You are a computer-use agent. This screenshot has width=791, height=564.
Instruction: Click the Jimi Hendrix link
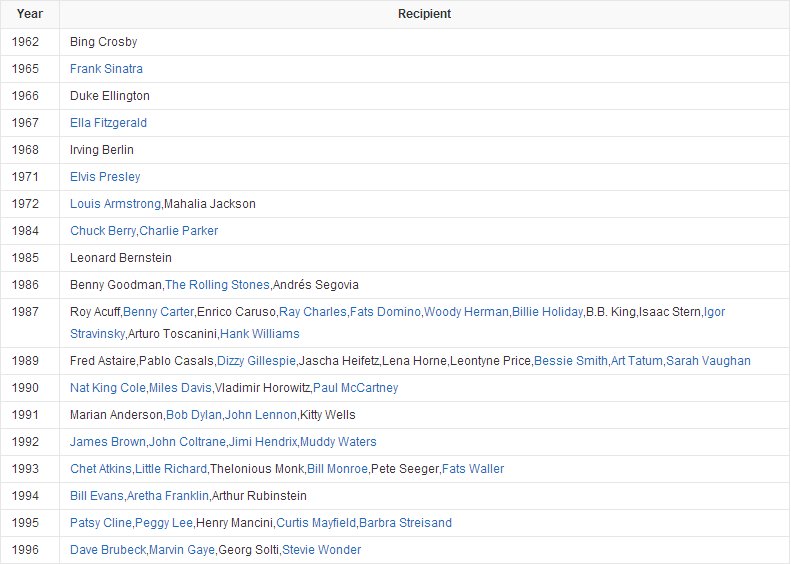point(269,442)
